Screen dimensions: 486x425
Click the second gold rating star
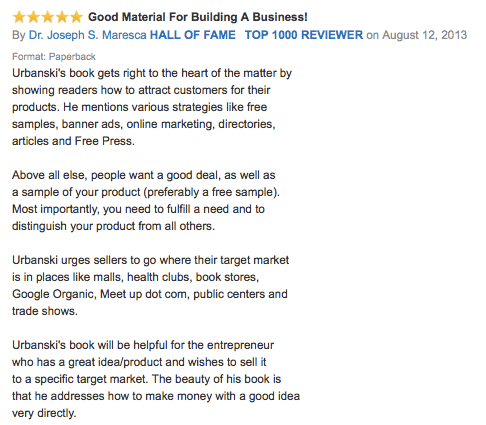tap(33, 17)
